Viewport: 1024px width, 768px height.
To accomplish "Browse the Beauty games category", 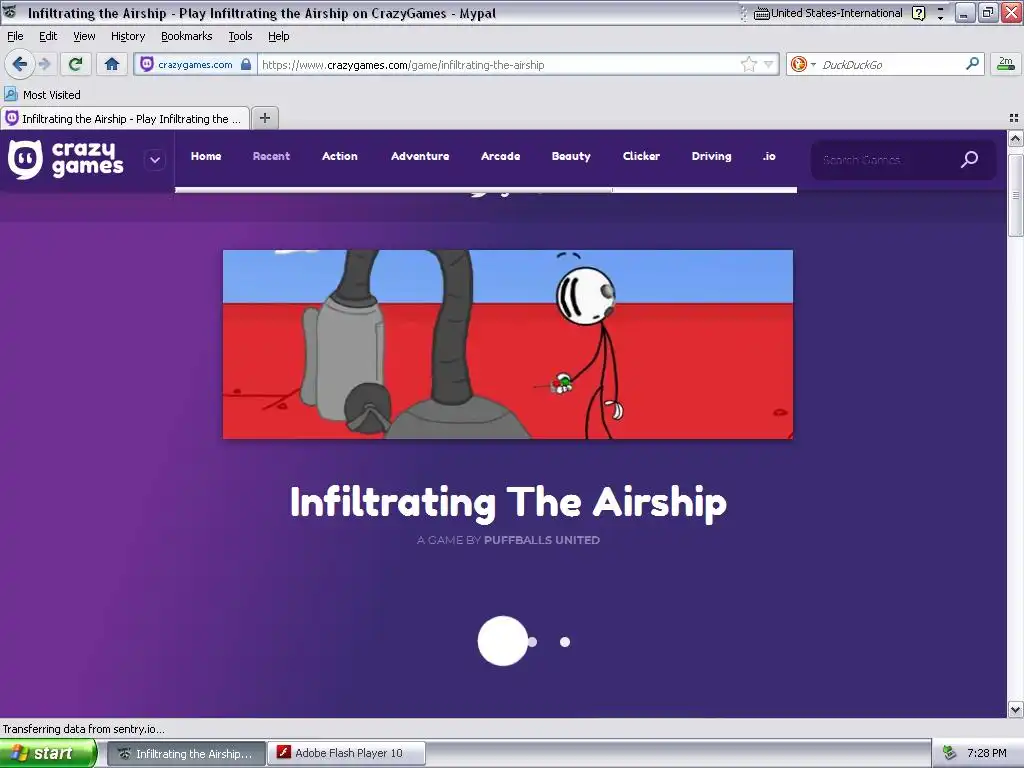I will (x=571, y=156).
